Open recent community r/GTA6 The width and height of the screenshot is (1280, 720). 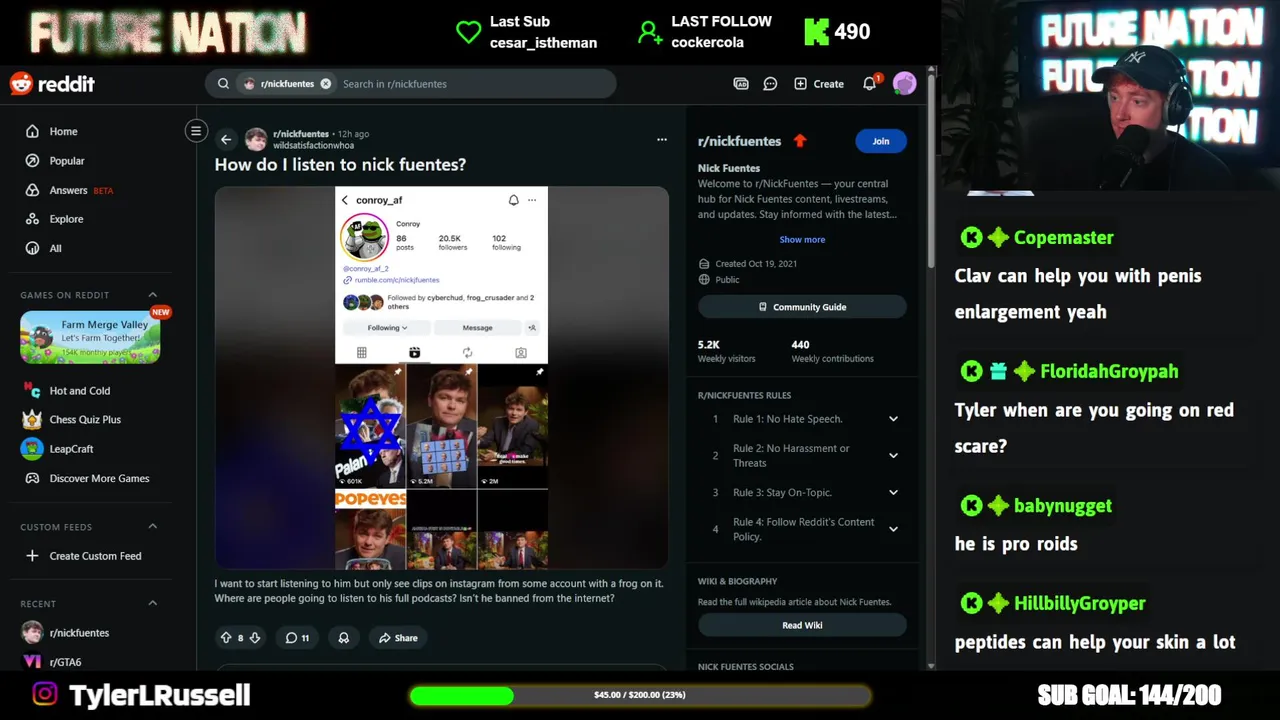65,662
